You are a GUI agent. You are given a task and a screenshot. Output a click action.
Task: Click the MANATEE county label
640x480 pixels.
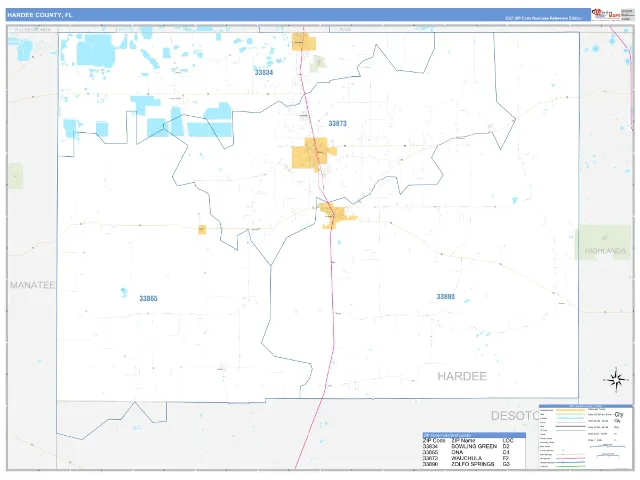pyautogui.click(x=32, y=285)
